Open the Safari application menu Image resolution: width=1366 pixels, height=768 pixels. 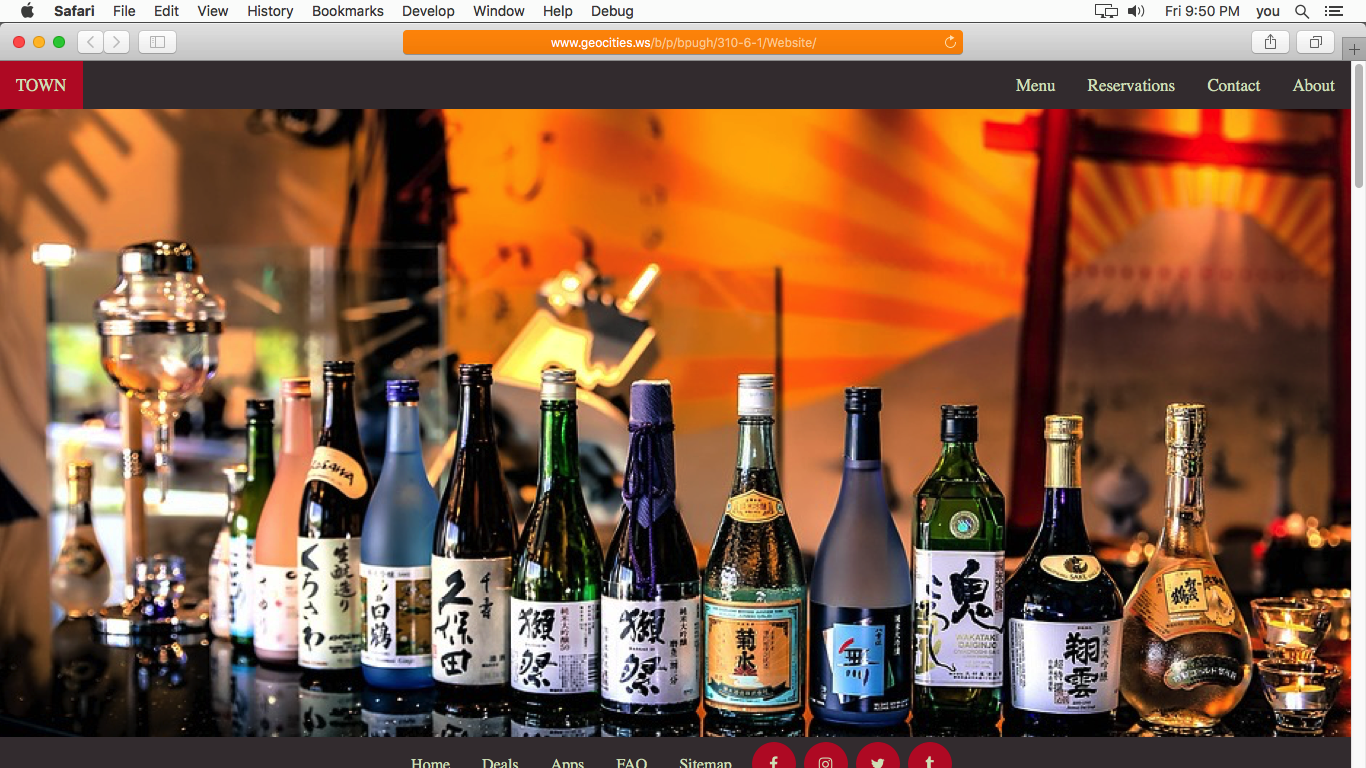coord(74,11)
